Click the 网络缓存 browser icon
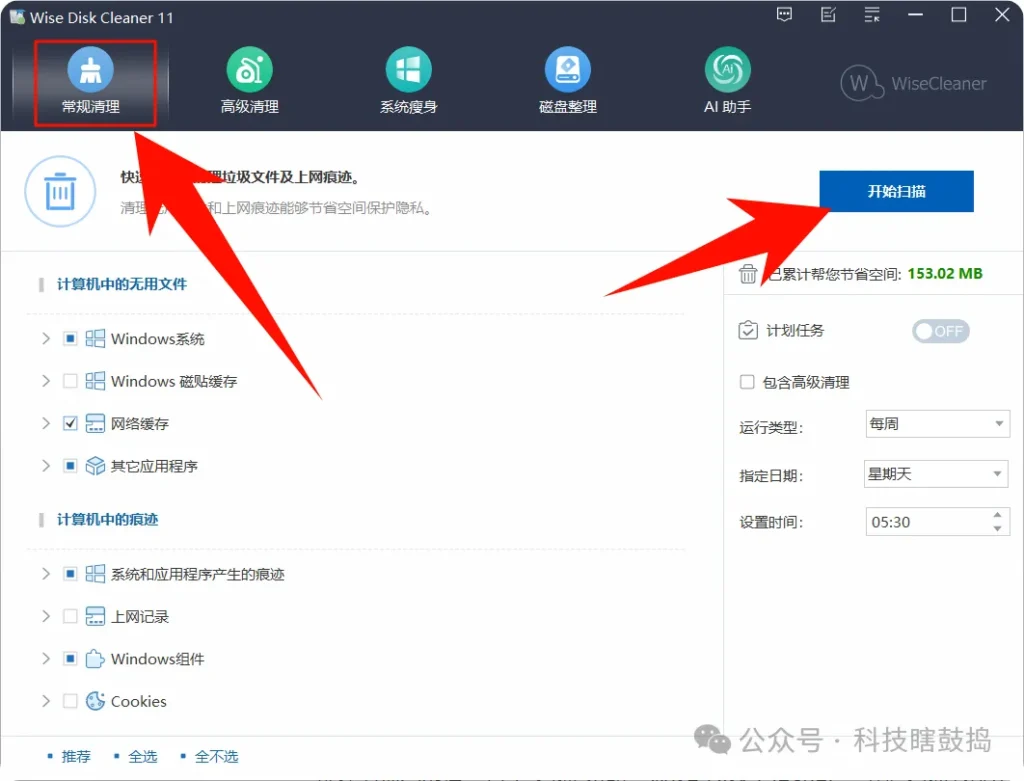 click(x=95, y=423)
